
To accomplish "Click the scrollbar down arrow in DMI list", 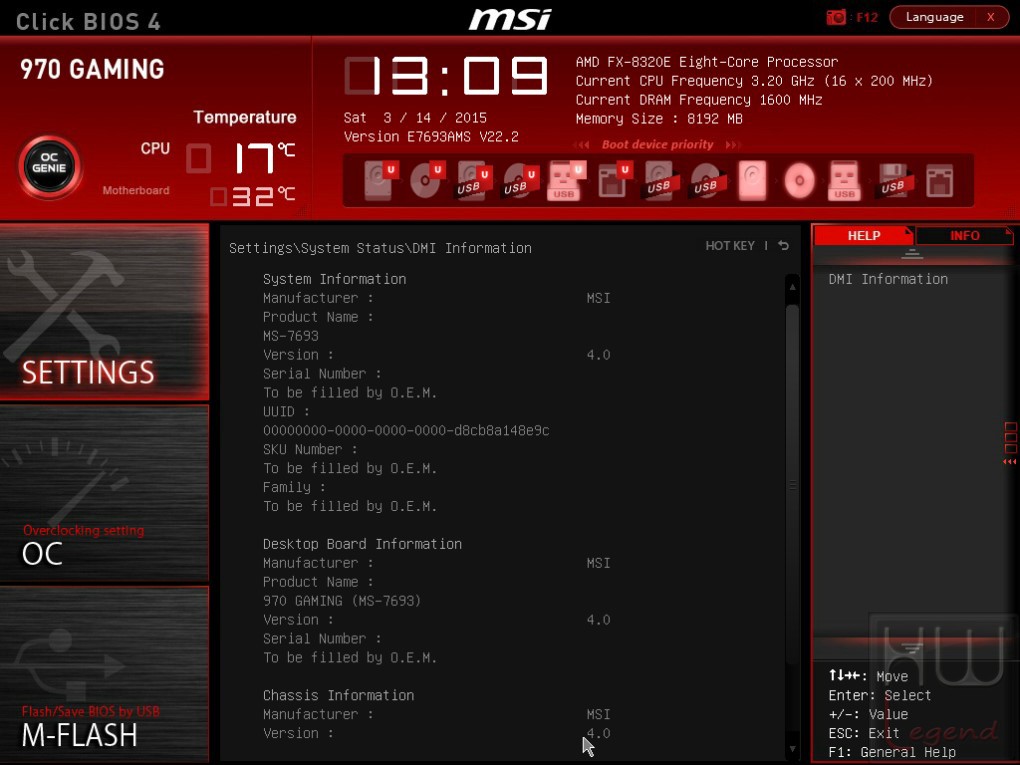I will click(792, 749).
